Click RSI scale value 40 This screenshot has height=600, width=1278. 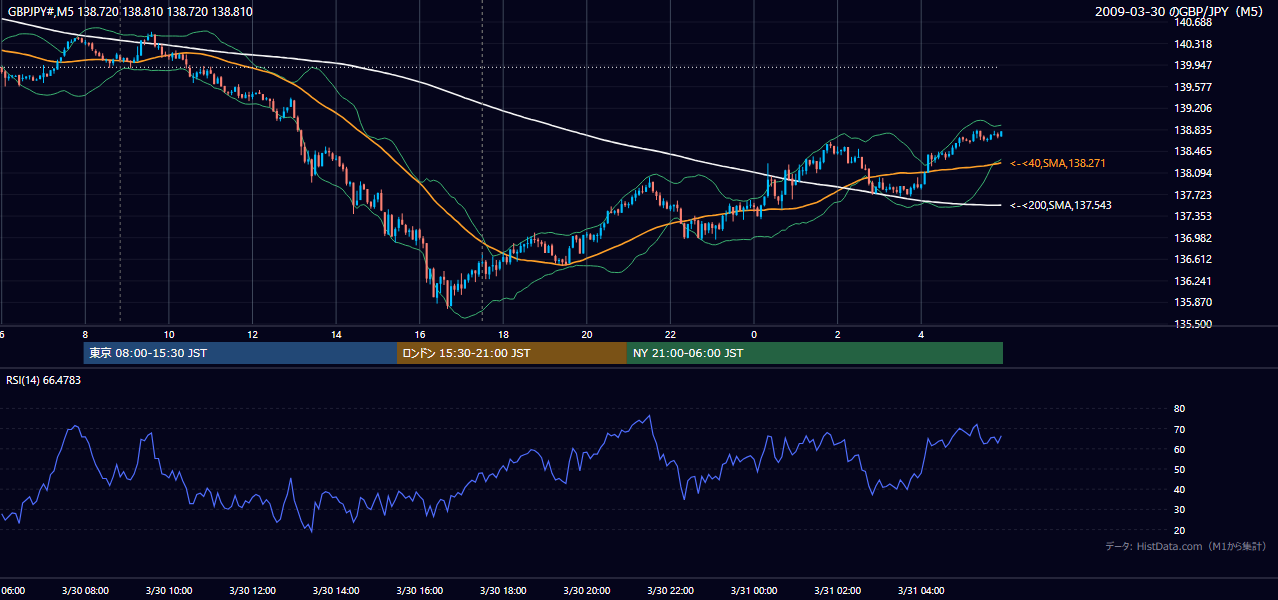pyautogui.click(x=1179, y=489)
